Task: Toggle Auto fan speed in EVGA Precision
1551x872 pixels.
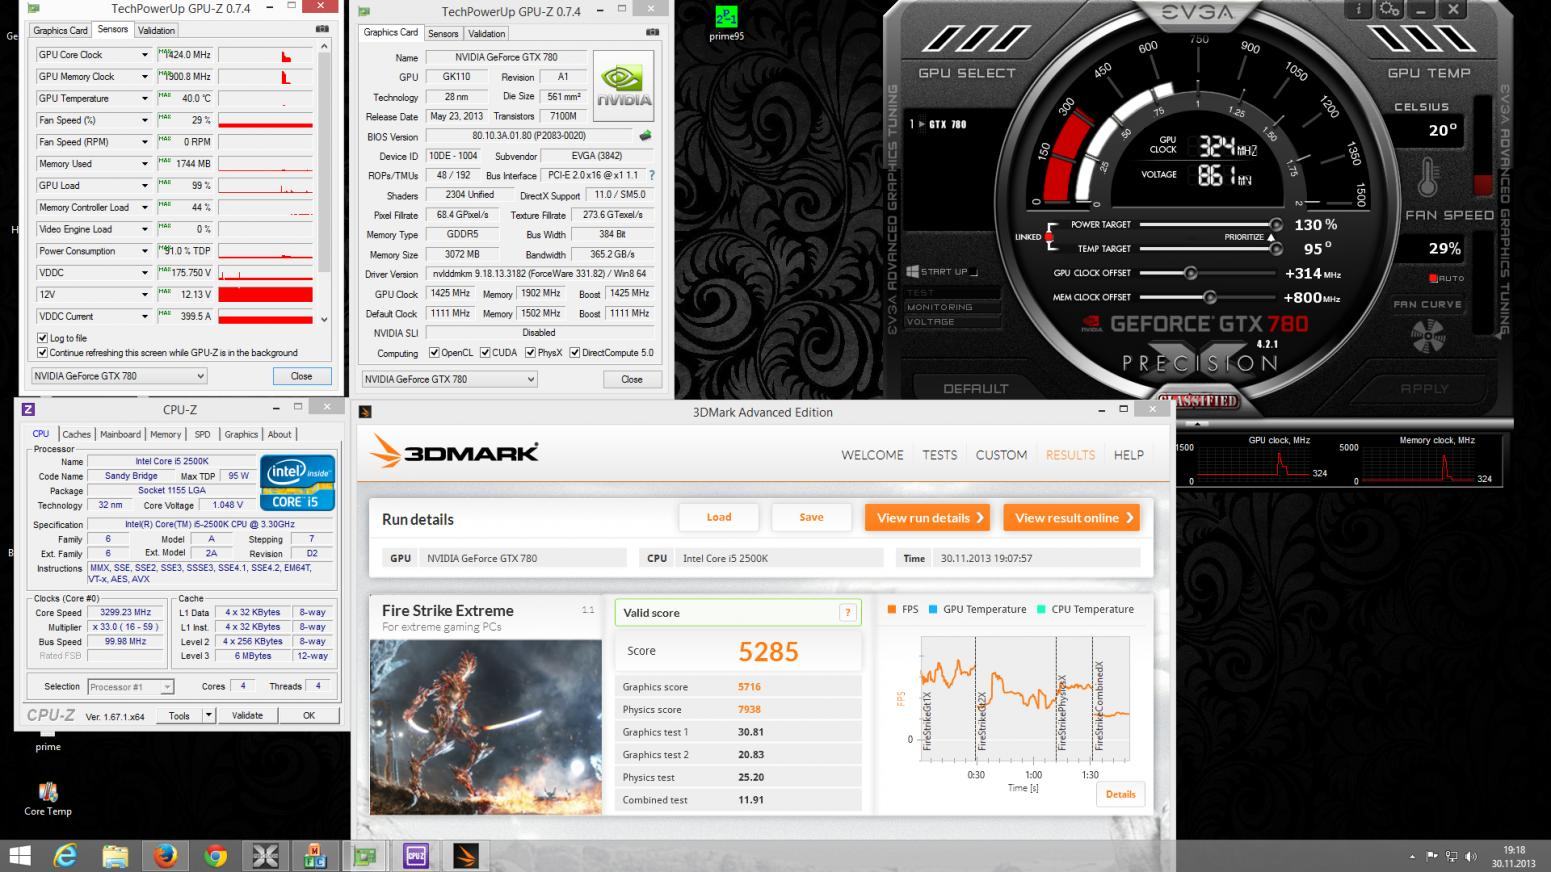Action: (x=1433, y=278)
